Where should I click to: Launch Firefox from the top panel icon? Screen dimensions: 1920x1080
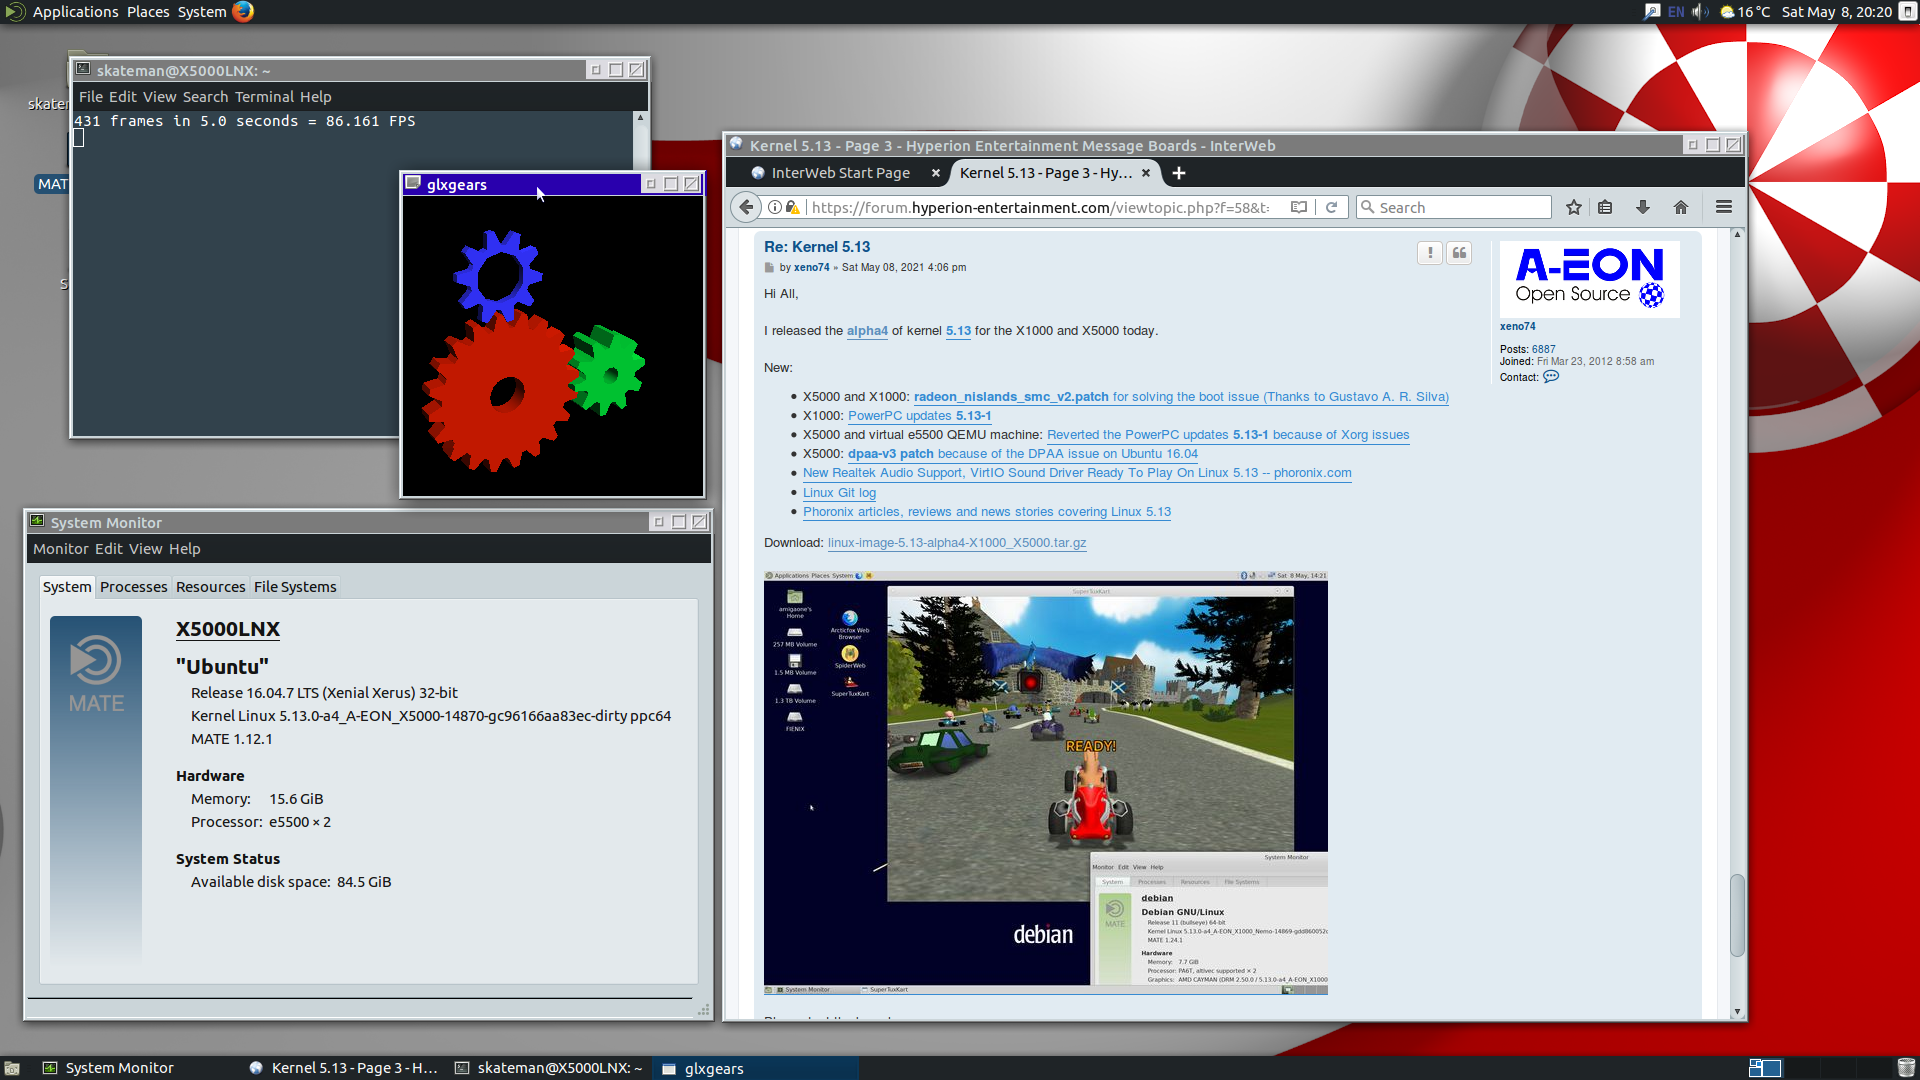tap(243, 11)
